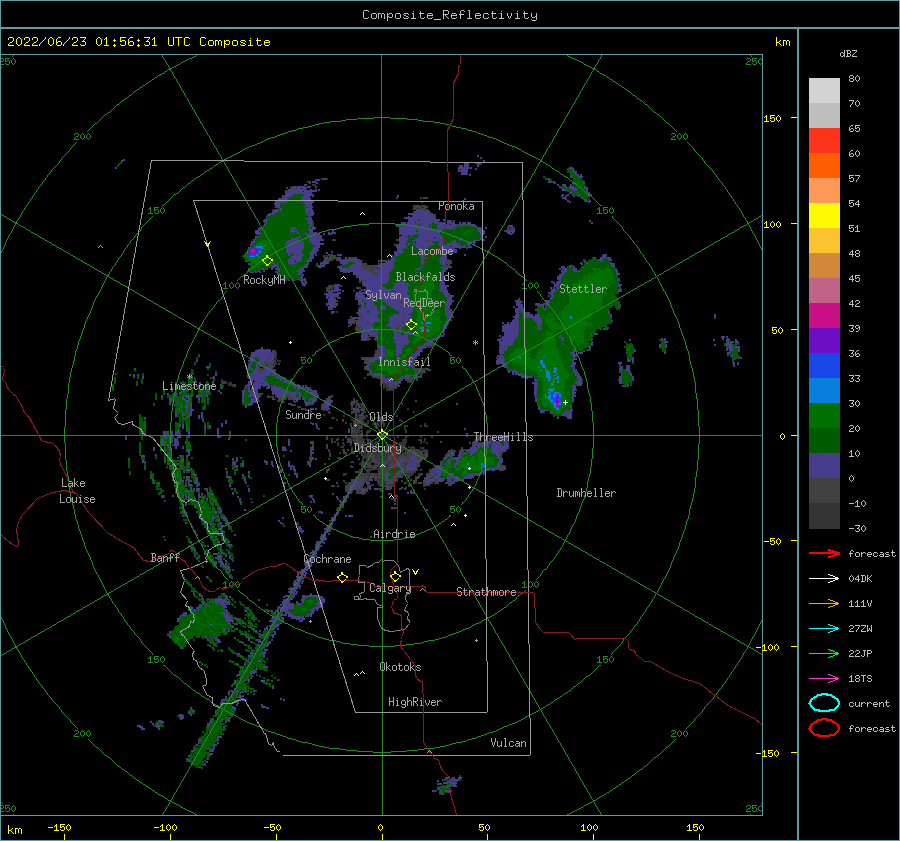Click the Blackfalds town label
The height and width of the screenshot is (841, 900).
coord(425,277)
